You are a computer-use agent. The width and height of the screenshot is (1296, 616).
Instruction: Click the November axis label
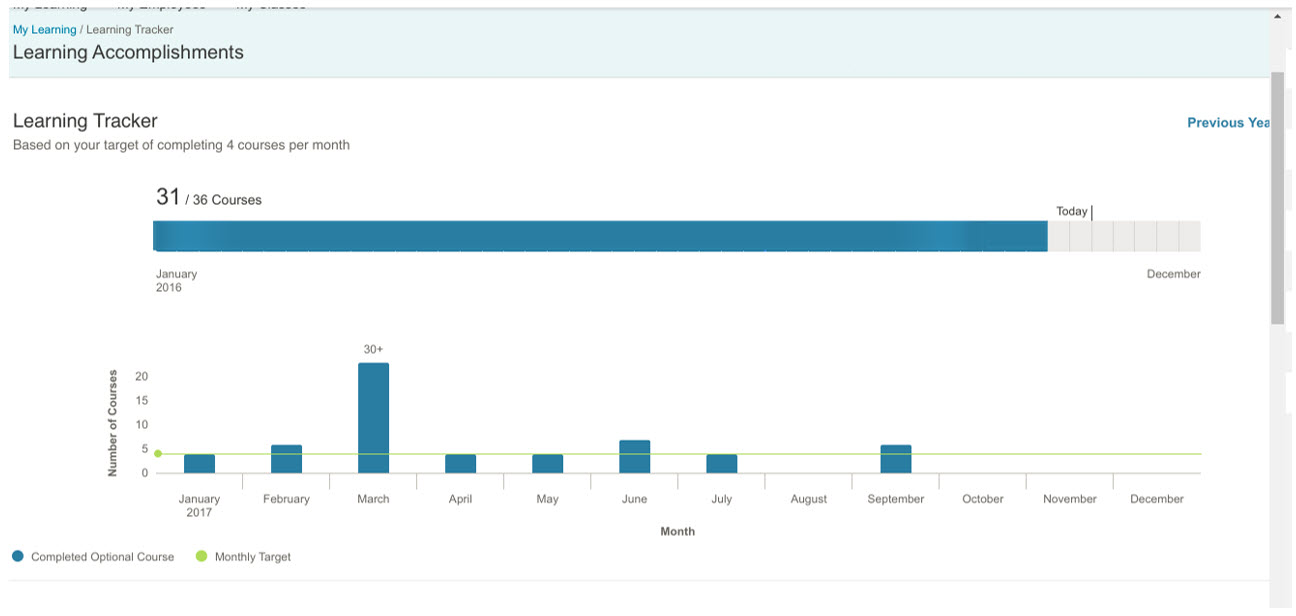[1070, 499]
